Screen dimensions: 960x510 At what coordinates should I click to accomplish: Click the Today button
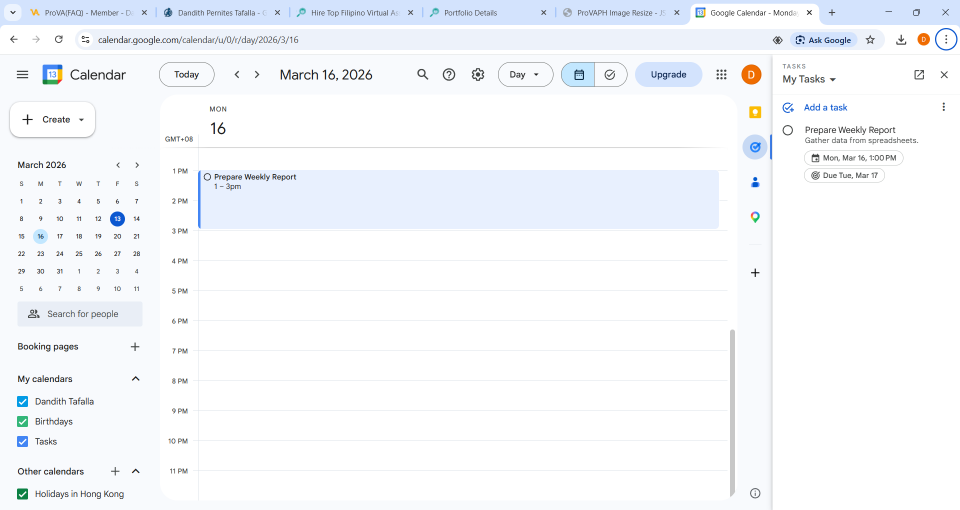(187, 75)
